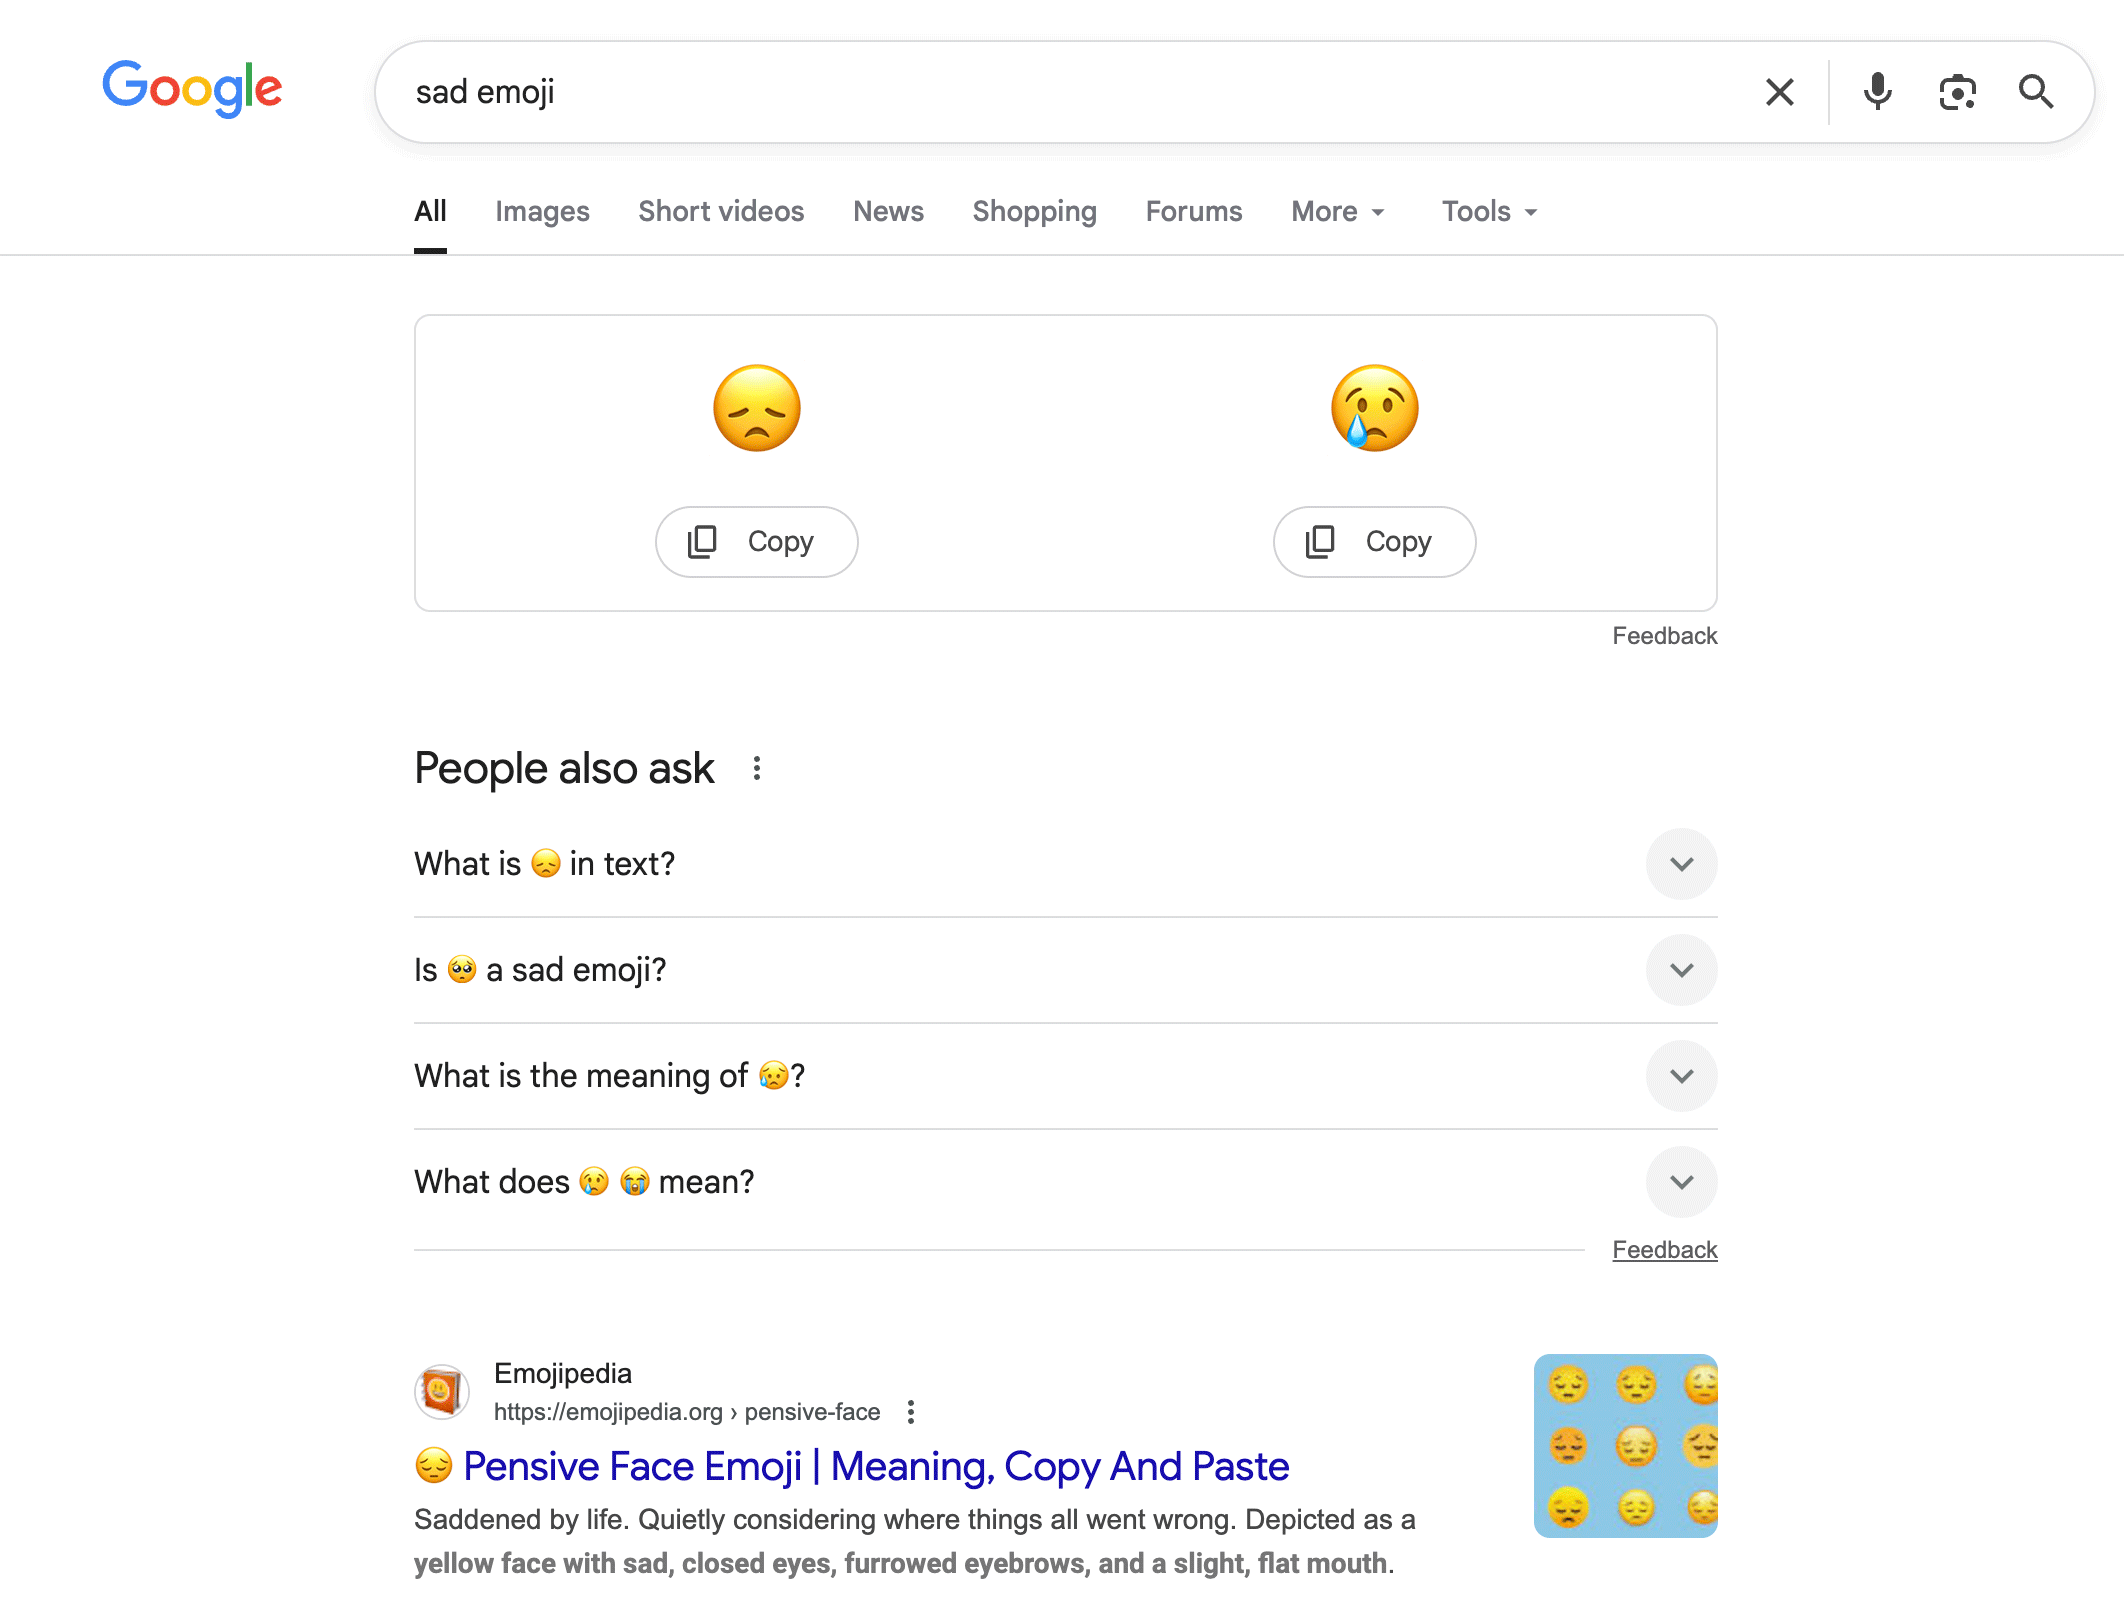
Task: Click the search magnifier icon
Action: click(x=2036, y=91)
